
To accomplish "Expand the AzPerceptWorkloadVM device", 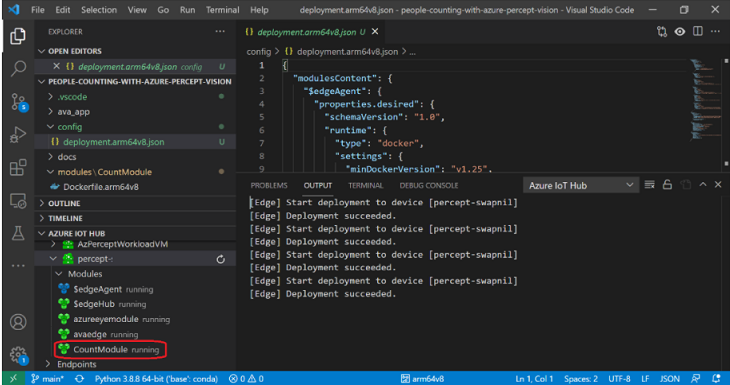I will (54, 244).
